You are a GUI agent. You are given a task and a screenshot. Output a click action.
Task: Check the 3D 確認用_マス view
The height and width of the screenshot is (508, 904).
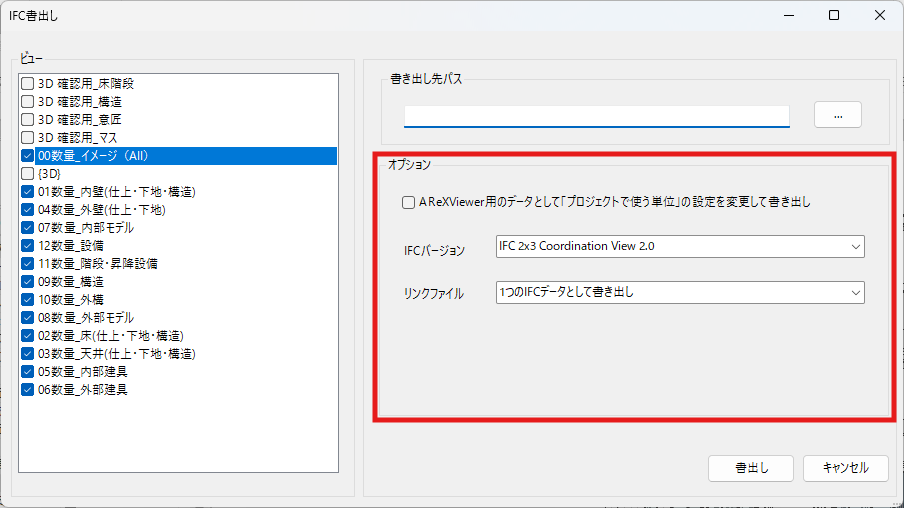point(28,138)
